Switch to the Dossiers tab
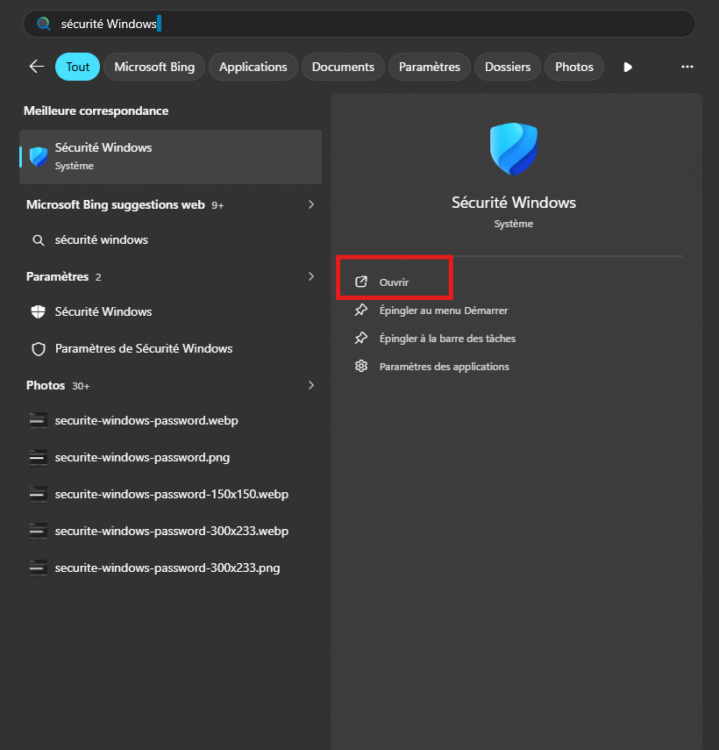The image size is (719, 750). [x=508, y=67]
